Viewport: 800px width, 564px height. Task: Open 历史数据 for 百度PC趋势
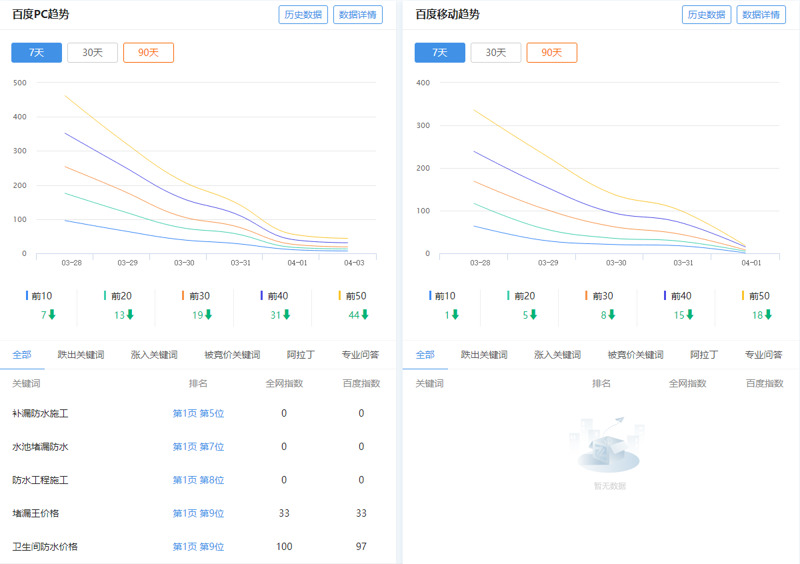point(302,15)
